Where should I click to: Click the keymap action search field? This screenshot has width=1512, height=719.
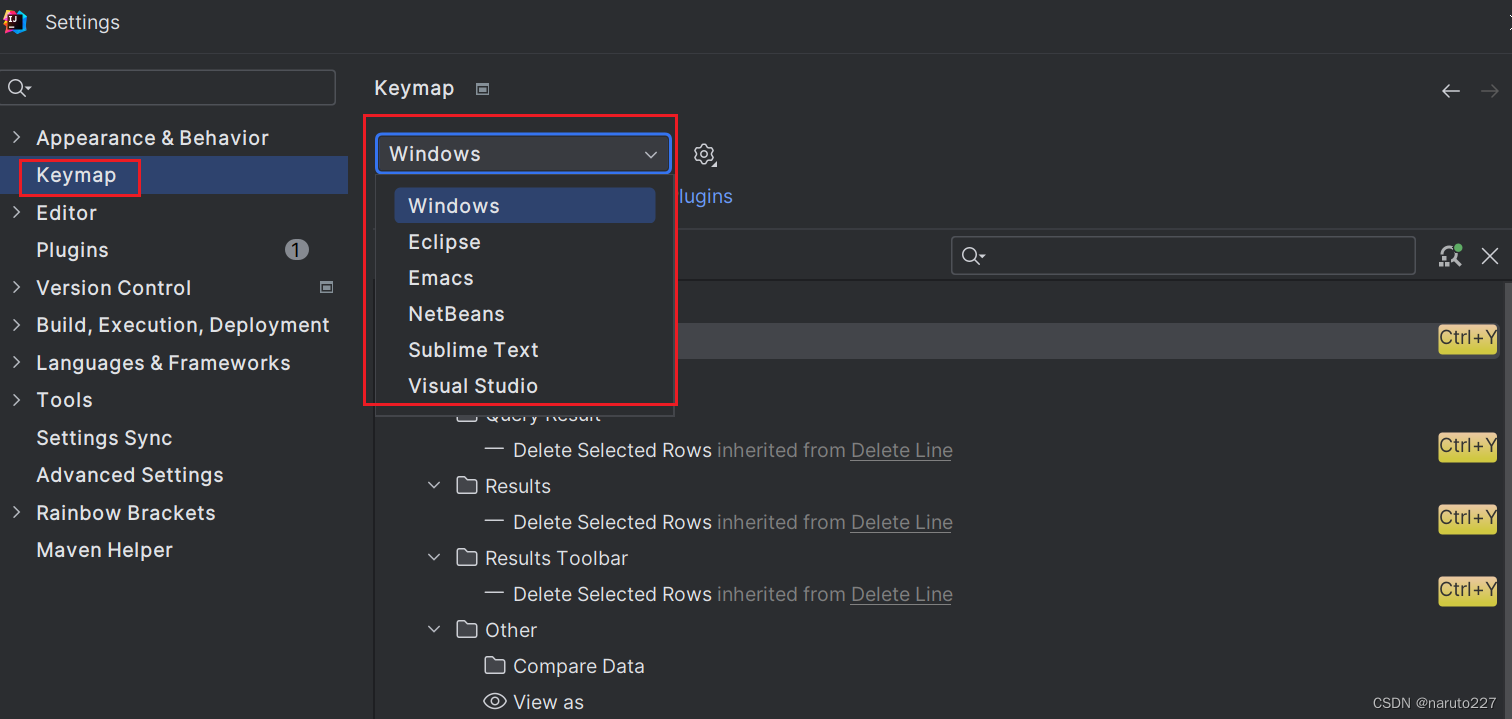click(x=1183, y=256)
